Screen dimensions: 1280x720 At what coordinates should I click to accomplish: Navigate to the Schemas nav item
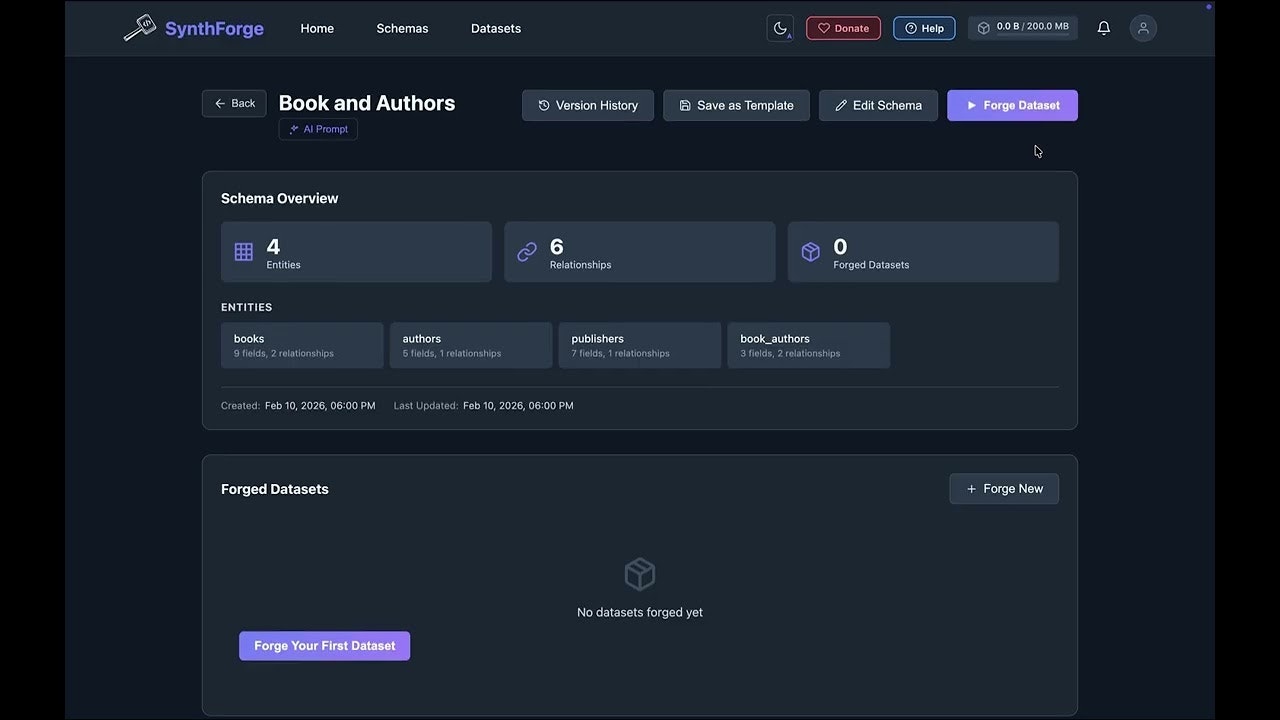click(x=402, y=28)
